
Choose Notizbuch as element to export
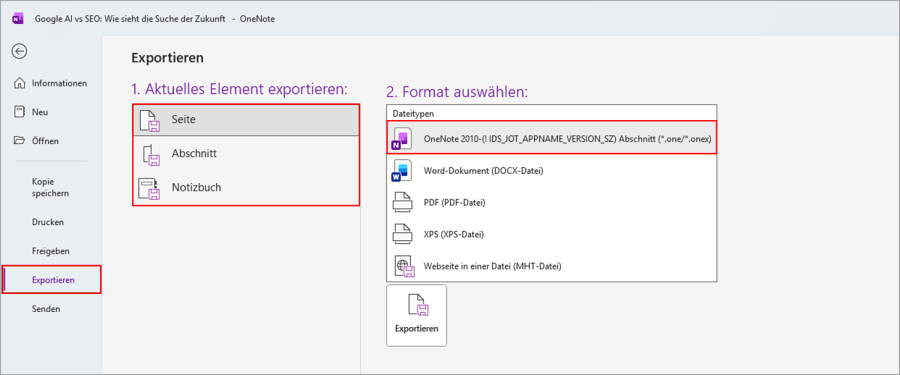(246, 188)
